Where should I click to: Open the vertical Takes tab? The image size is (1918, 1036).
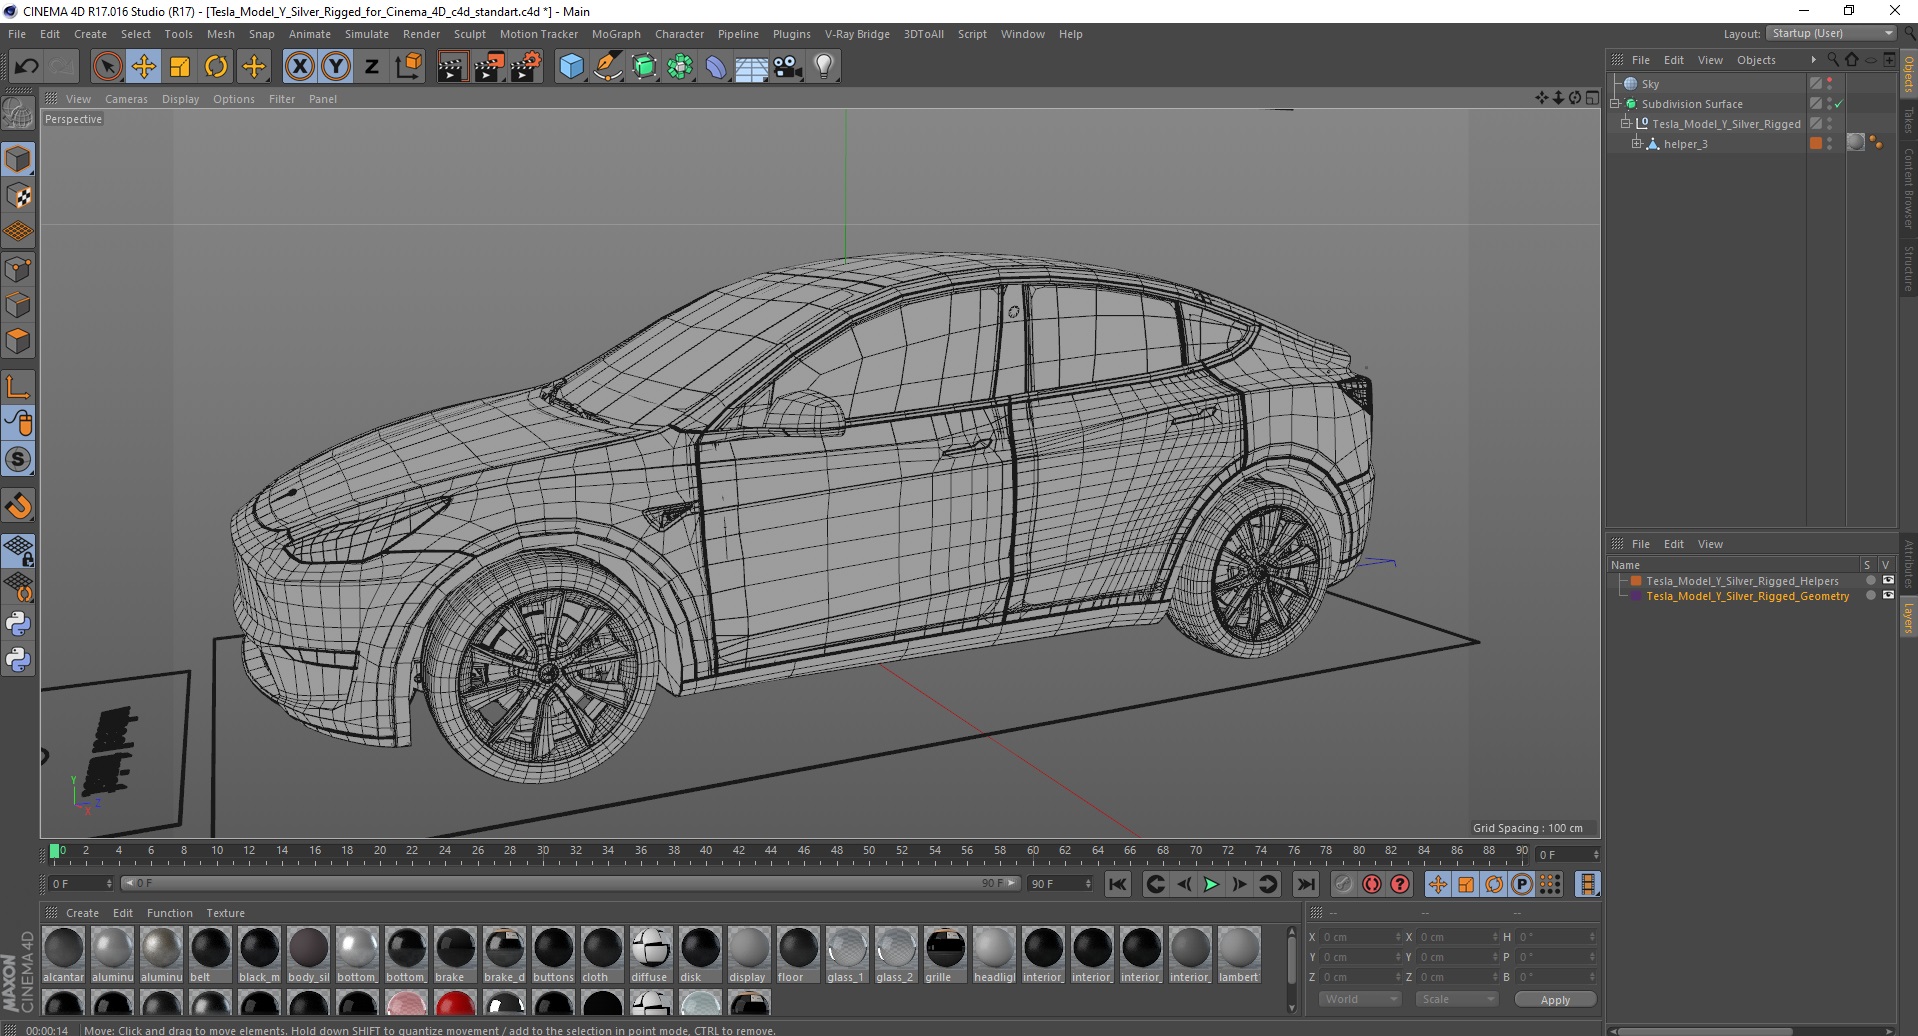[1908, 120]
